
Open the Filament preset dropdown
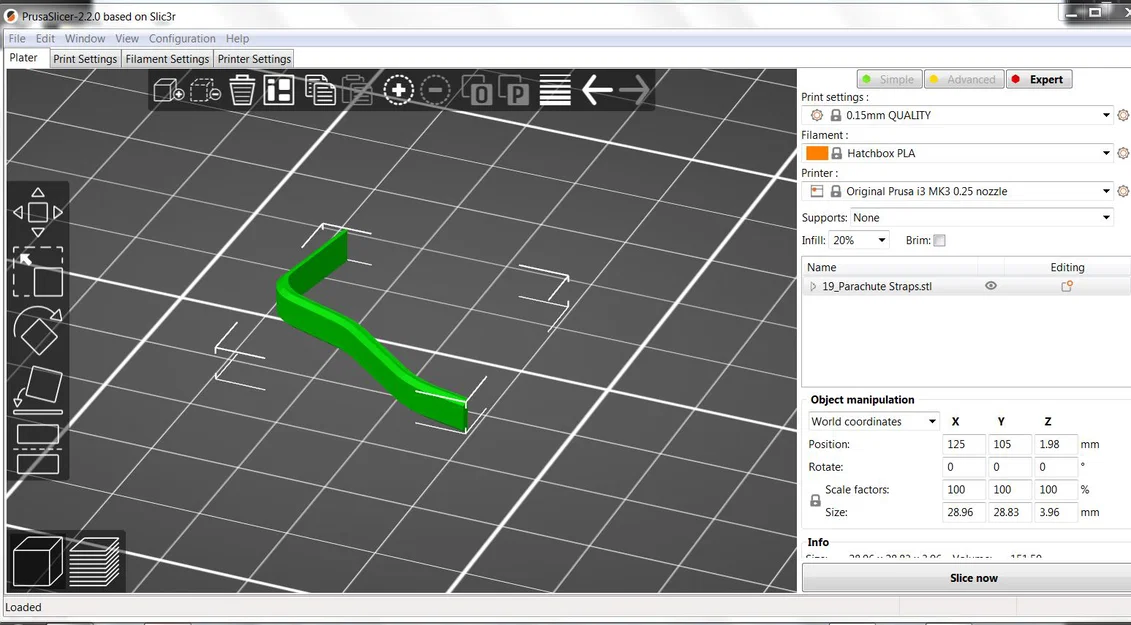[x=1106, y=153]
